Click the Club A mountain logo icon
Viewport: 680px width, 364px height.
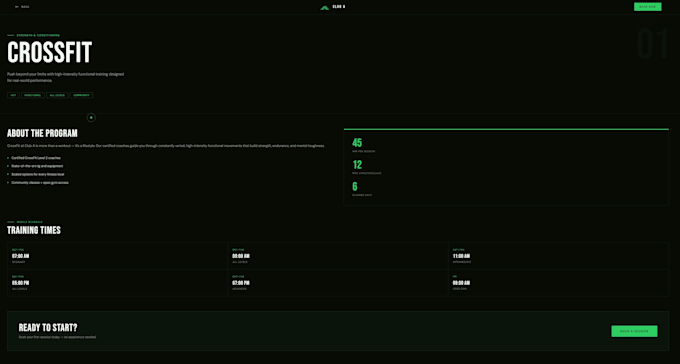[324, 7]
